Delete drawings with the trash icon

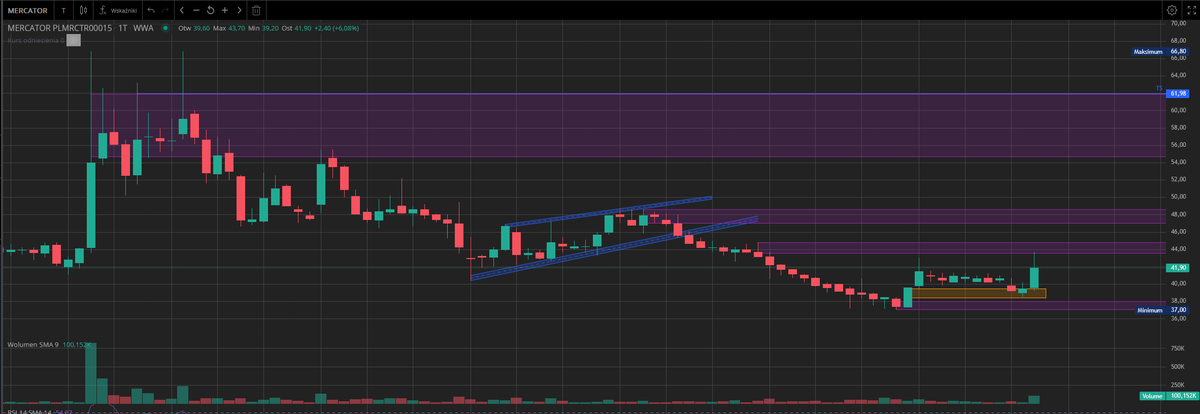click(x=256, y=10)
